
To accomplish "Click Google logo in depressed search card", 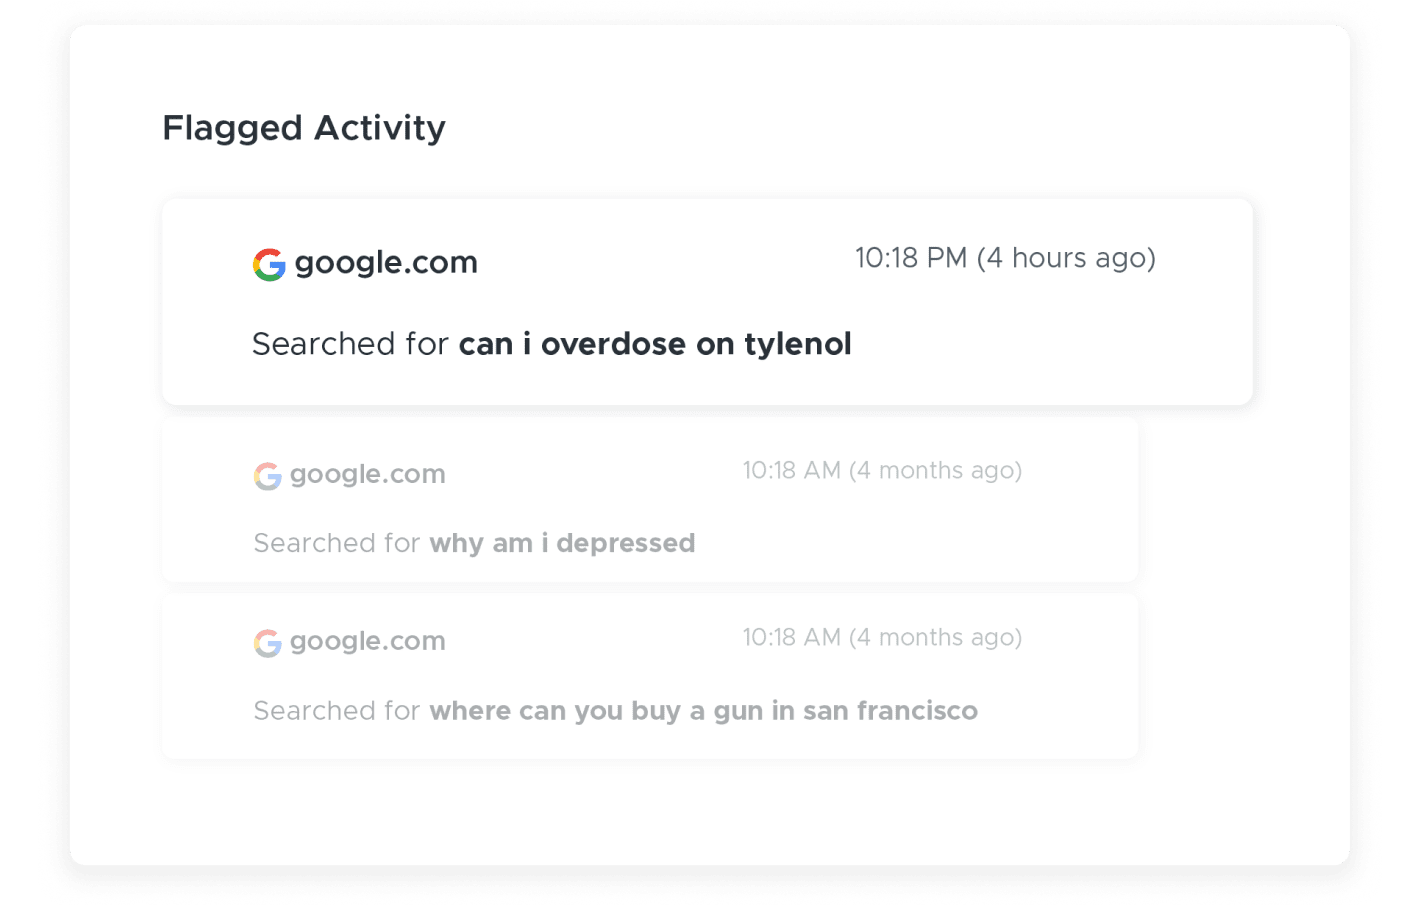I will coord(267,476).
